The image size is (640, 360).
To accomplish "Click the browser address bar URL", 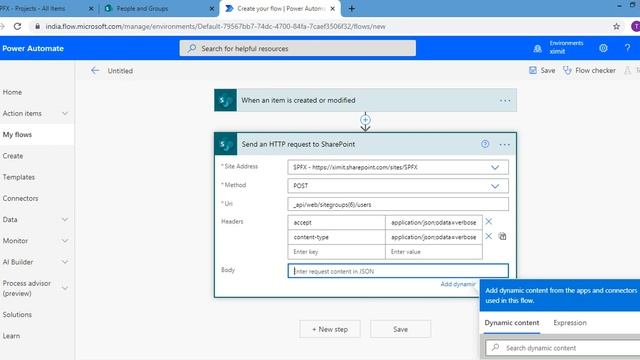I will tap(215, 27).
